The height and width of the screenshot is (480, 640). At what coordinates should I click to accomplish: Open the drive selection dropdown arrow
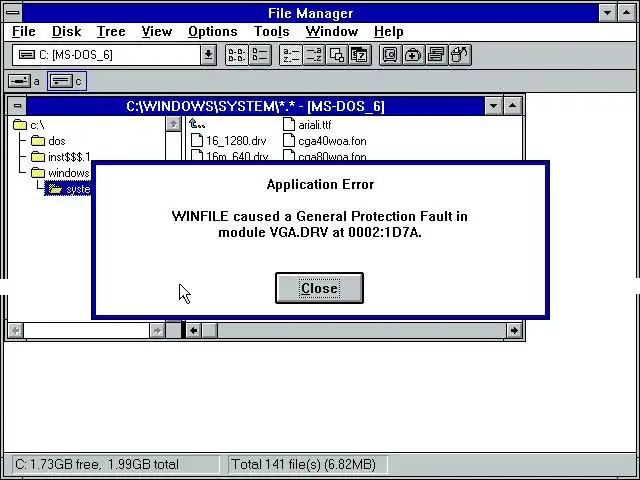[208, 55]
